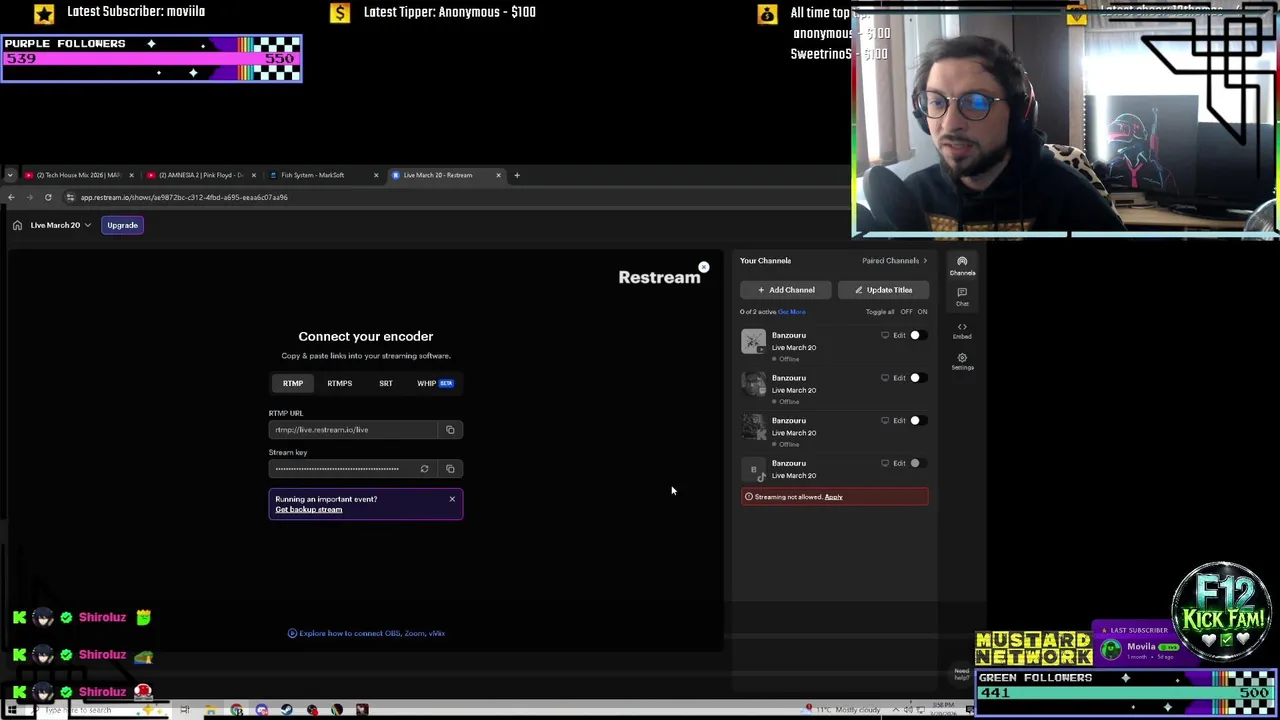Close the Fish System - MarkSoft tab
Image resolution: width=1280 pixels, height=720 pixels.
coord(376,175)
